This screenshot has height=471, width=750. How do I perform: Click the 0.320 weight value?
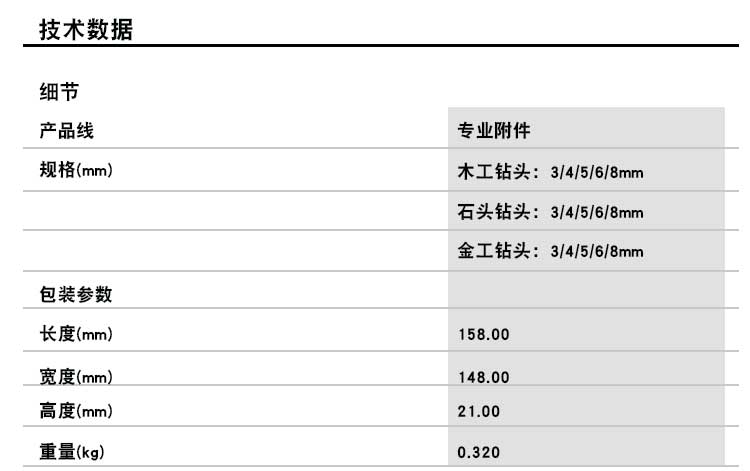coord(479,453)
